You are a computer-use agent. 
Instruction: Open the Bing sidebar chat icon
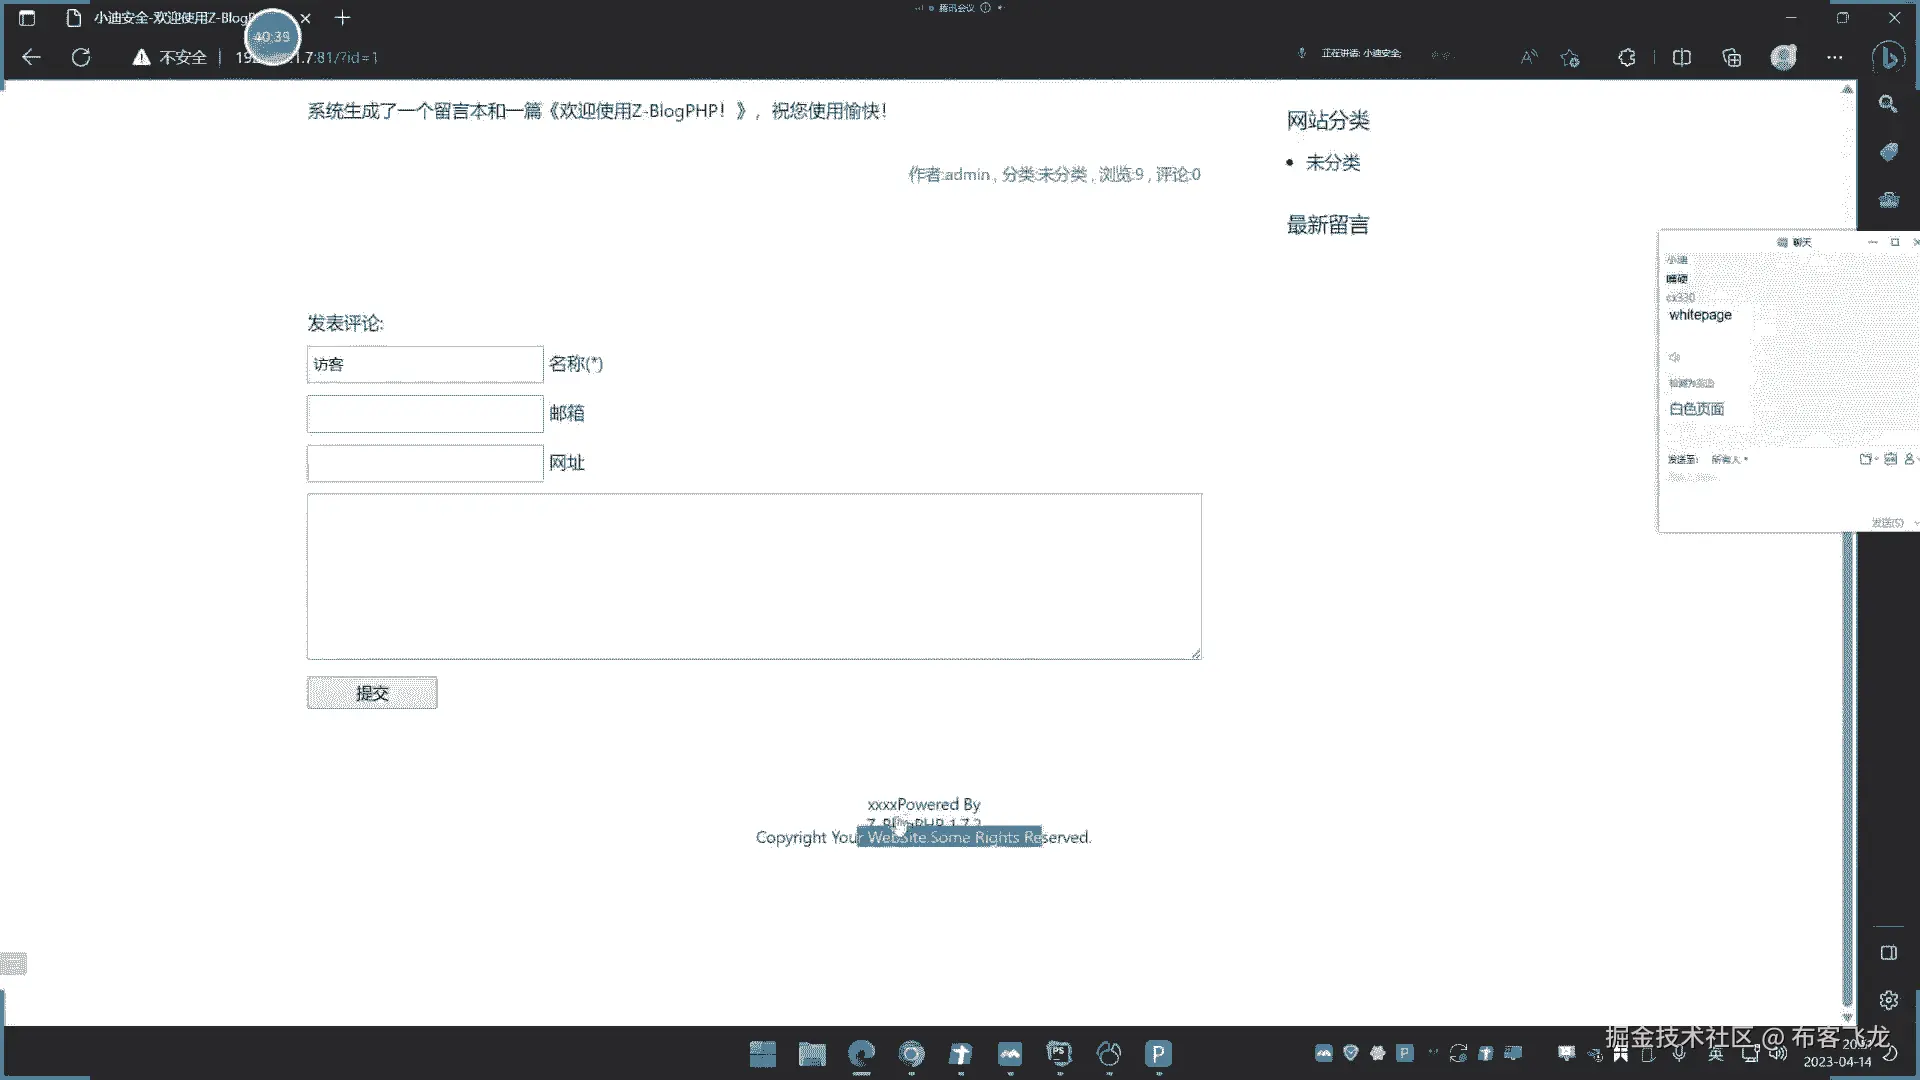click(x=1888, y=57)
